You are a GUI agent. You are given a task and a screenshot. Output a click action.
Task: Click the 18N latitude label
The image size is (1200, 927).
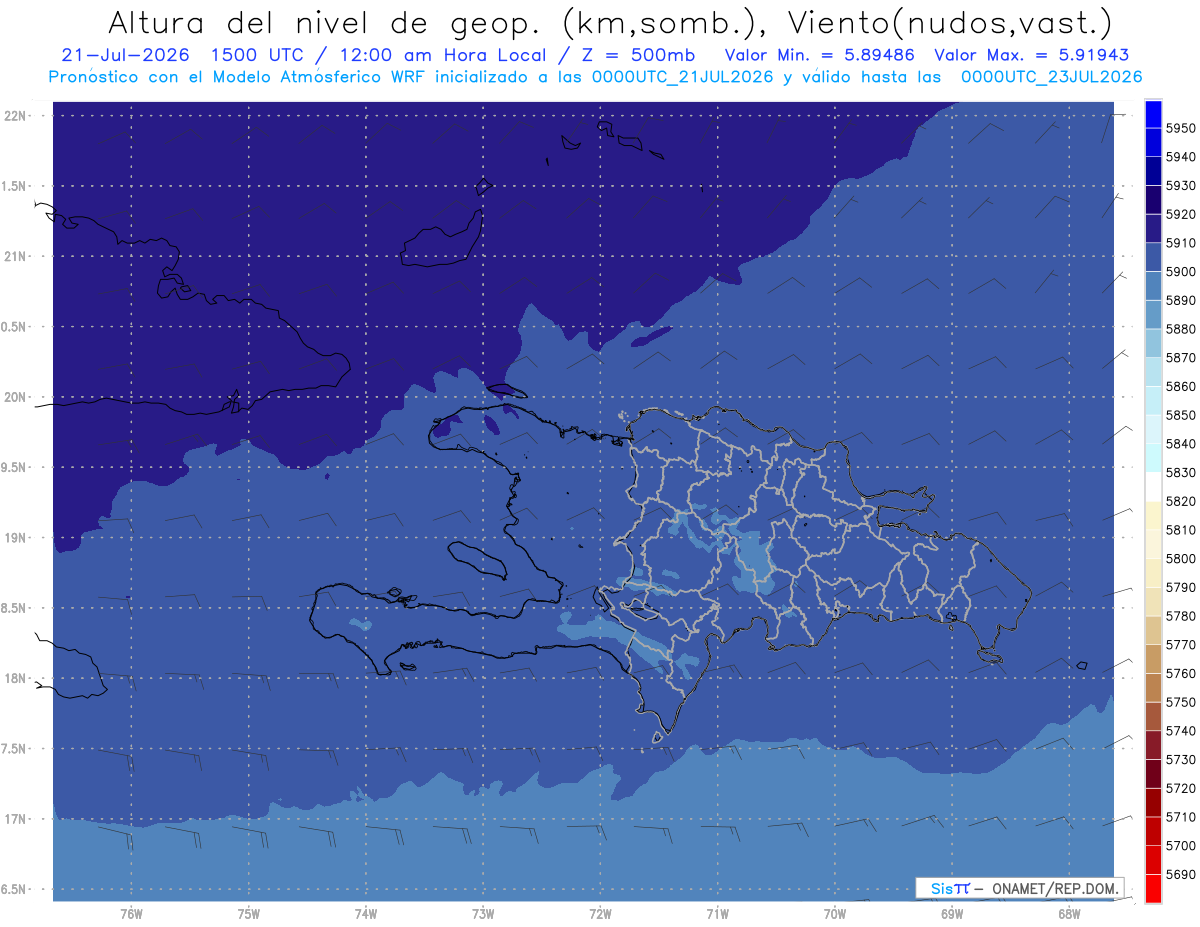[x=16, y=679]
